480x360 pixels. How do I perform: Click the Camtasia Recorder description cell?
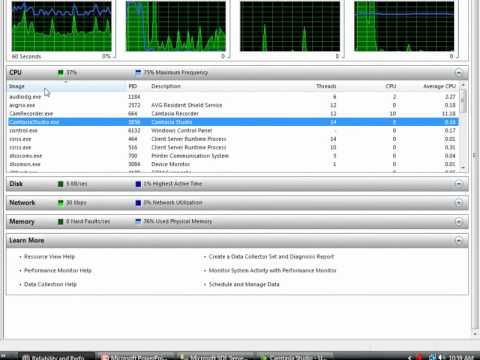pyautogui.click(x=175, y=114)
